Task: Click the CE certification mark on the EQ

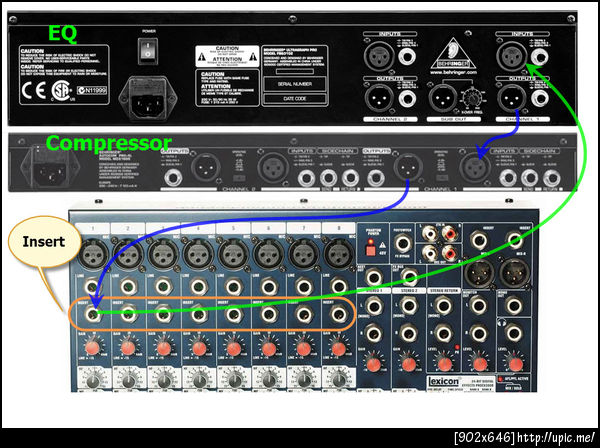Action: 34,91
